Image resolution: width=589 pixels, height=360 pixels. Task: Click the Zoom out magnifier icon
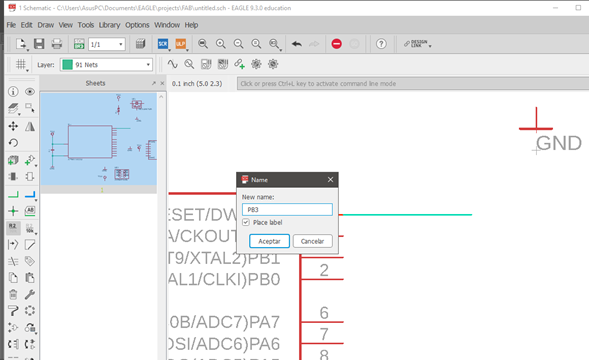pos(239,44)
